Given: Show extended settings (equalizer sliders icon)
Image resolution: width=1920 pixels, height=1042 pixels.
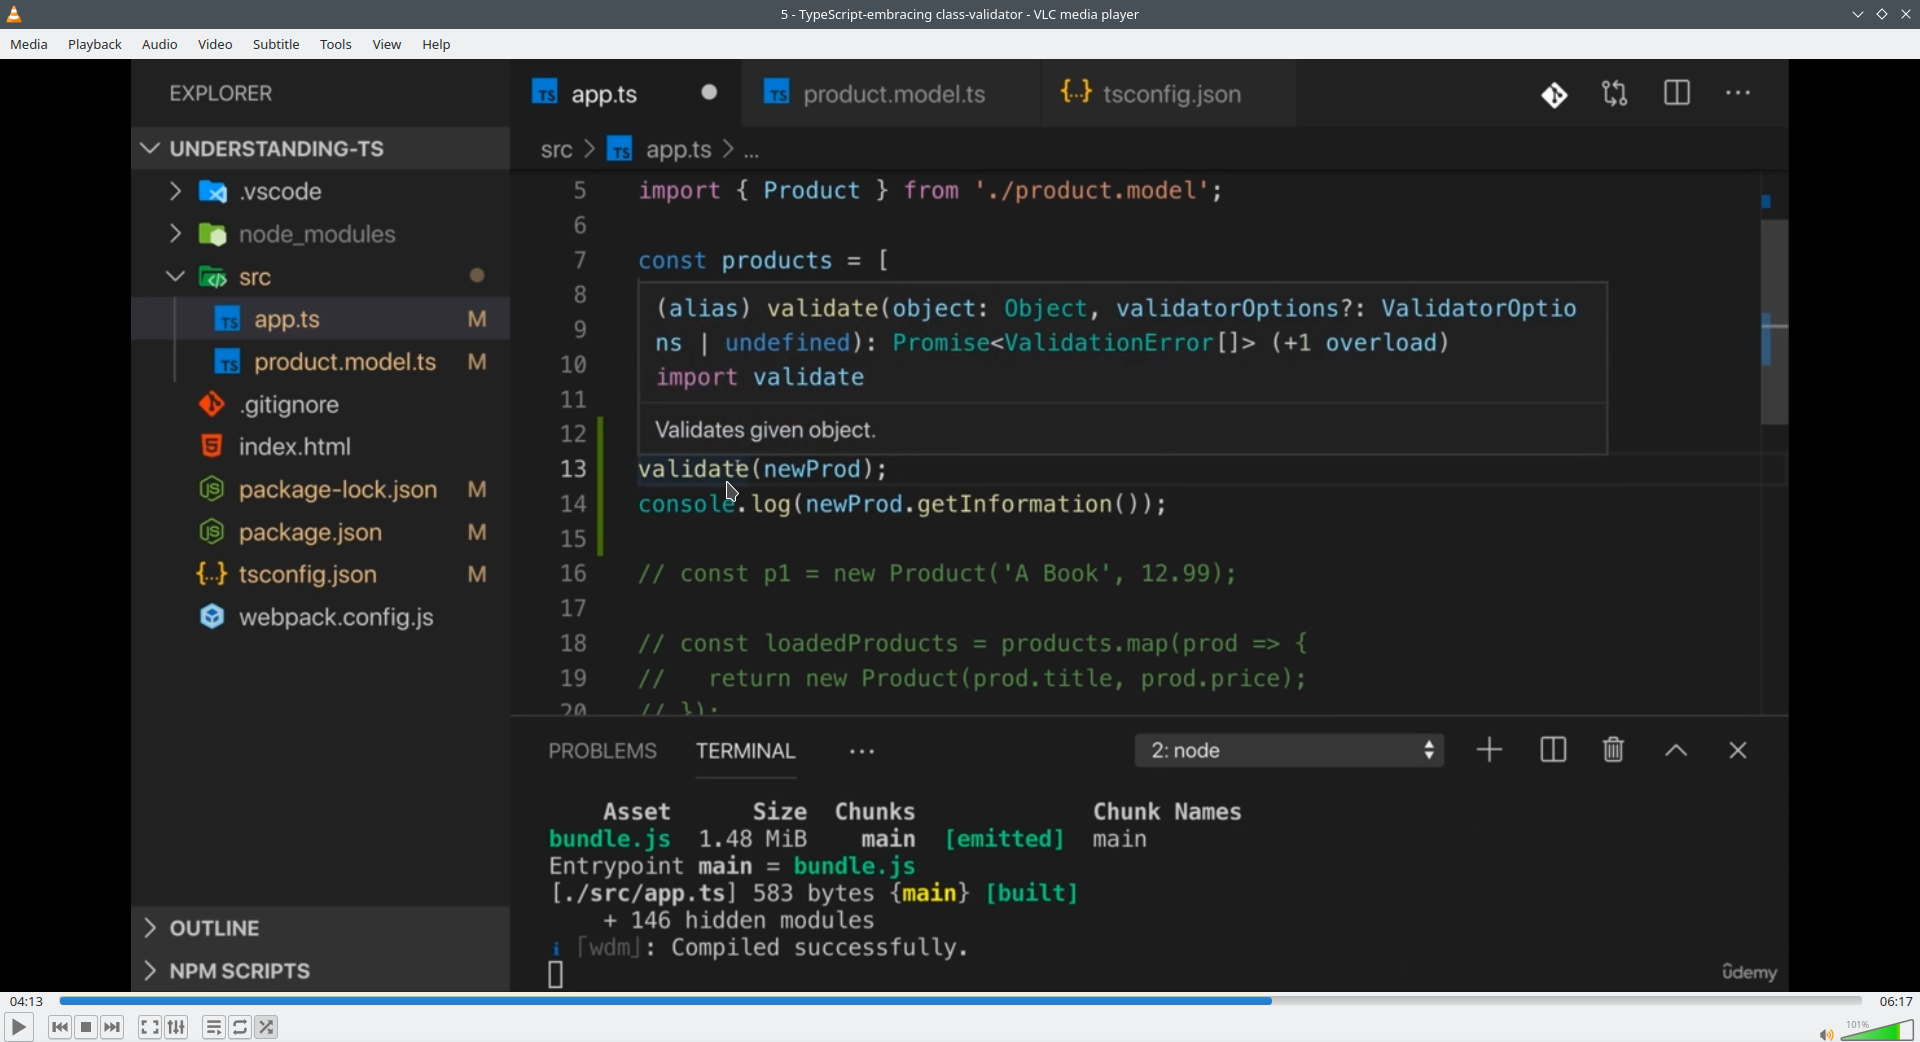Looking at the screenshot, I should [177, 1027].
